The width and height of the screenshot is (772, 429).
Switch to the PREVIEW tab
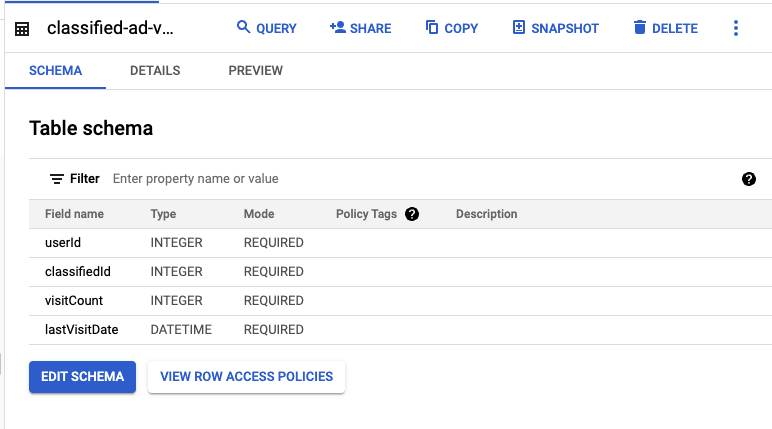256,70
